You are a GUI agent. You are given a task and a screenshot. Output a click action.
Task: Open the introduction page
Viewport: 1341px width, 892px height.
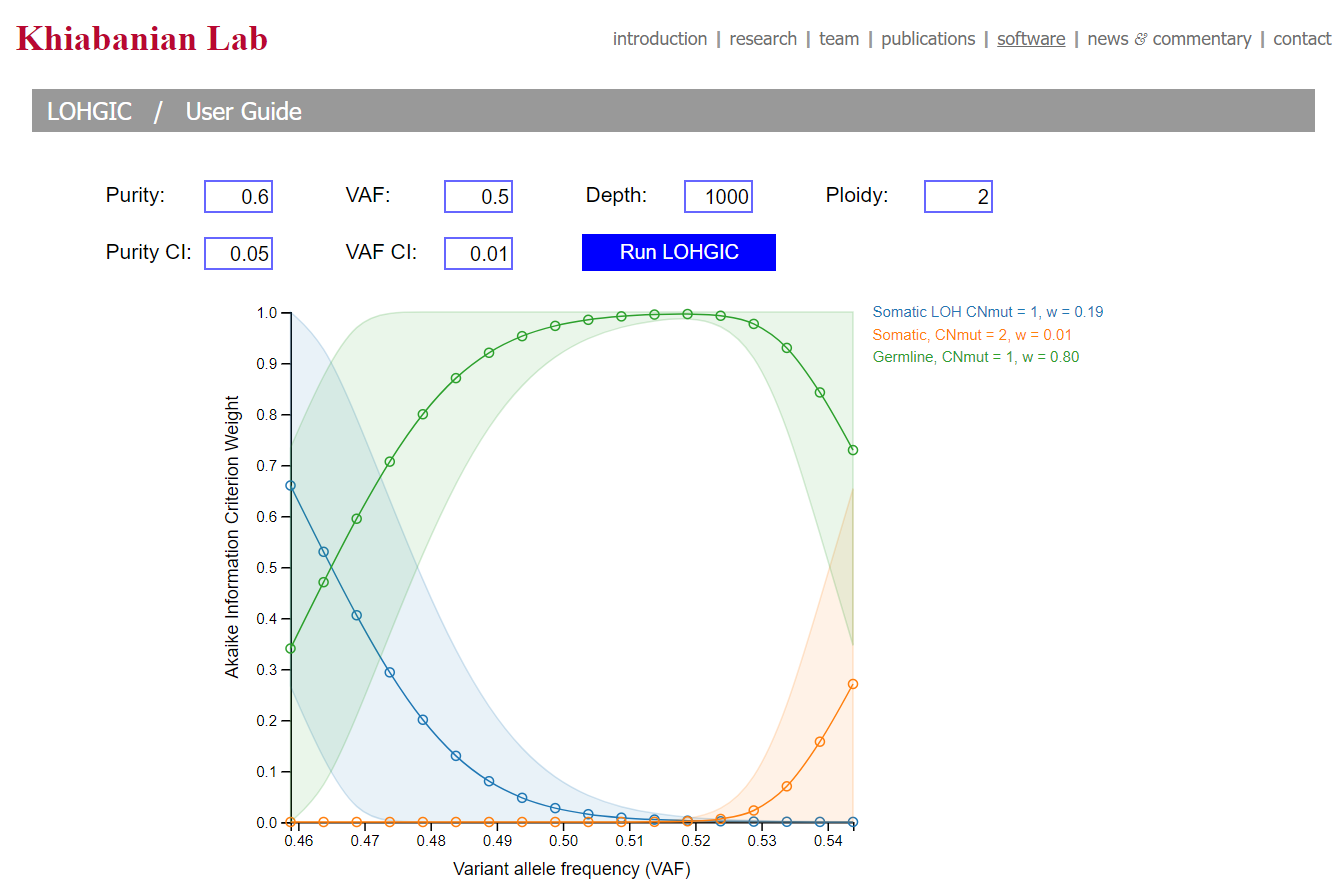[x=660, y=39]
